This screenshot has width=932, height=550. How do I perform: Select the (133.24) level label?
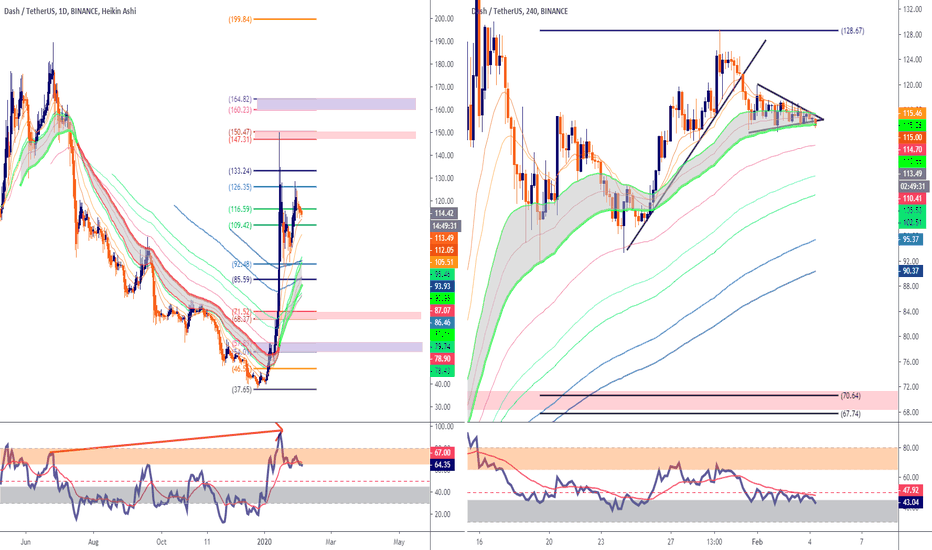pyautogui.click(x=240, y=171)
